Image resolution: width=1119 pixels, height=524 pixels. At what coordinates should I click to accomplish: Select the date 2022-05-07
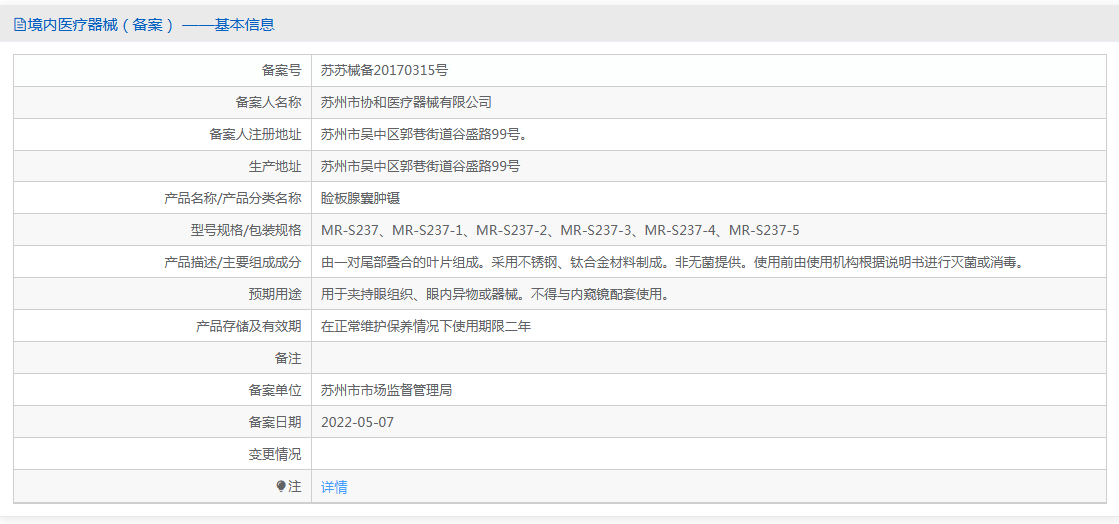pos(358,422)
